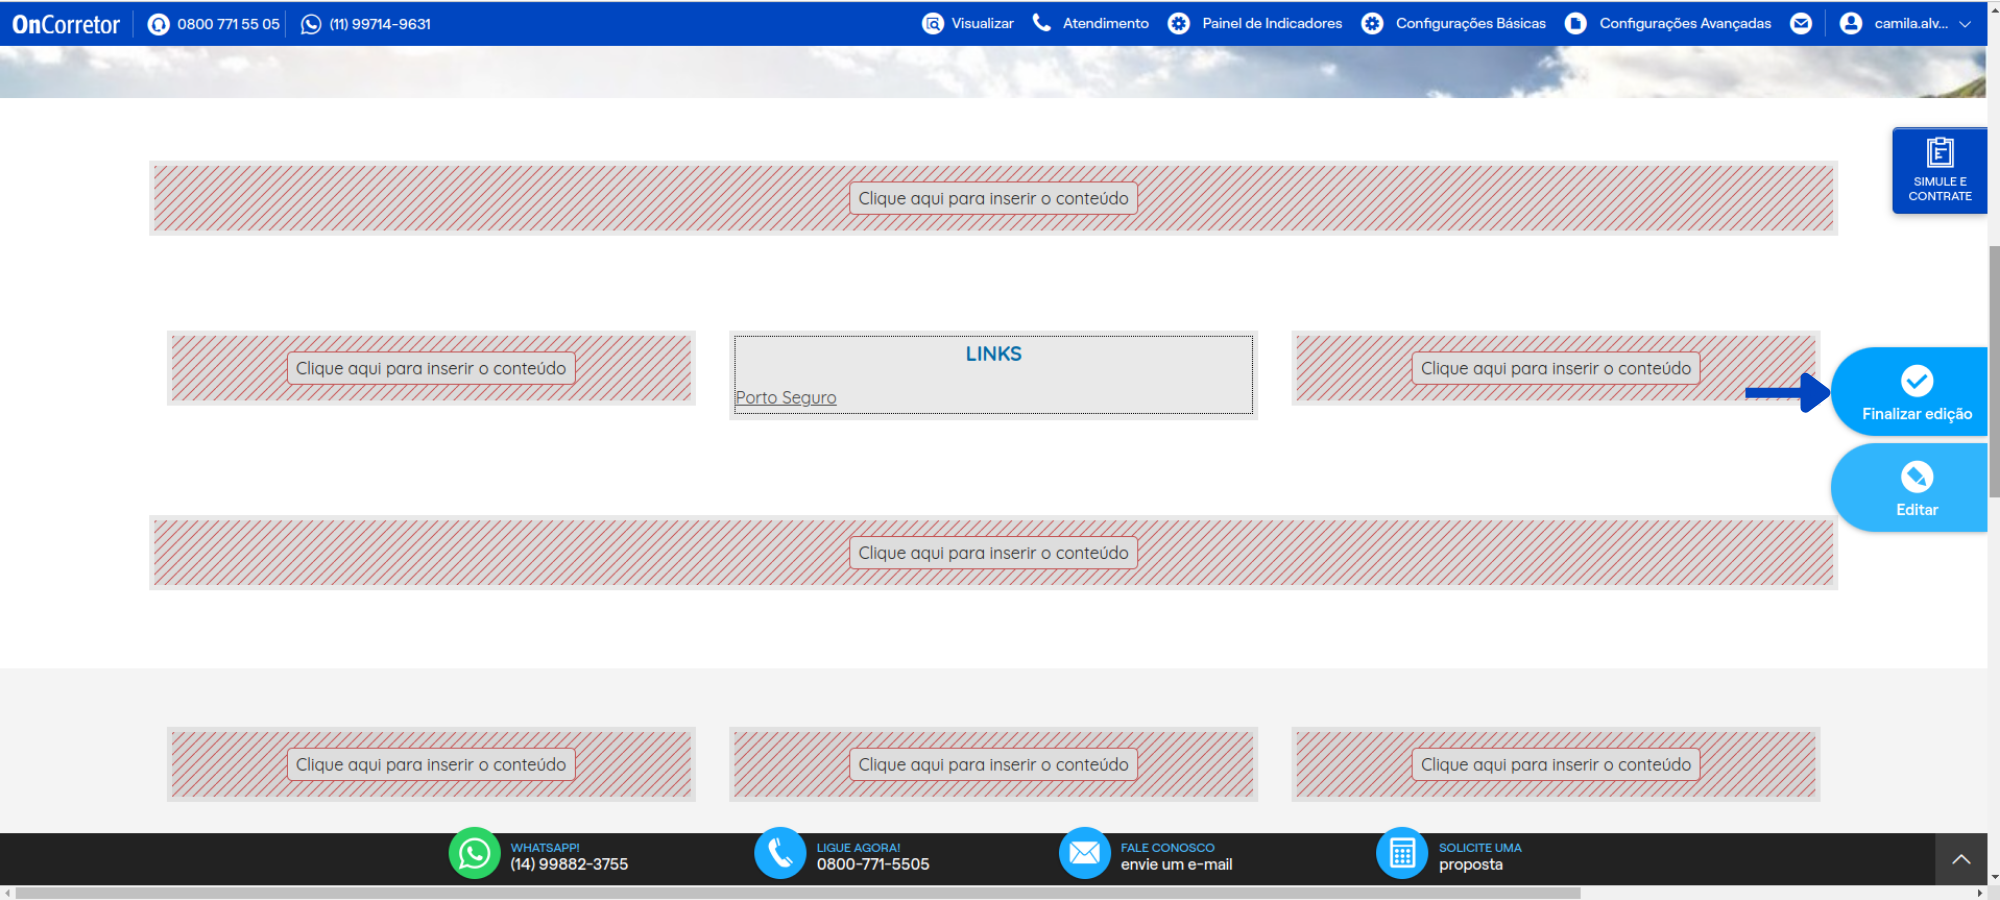Click the calculator proposal icon in footer

click(1402, 854)
